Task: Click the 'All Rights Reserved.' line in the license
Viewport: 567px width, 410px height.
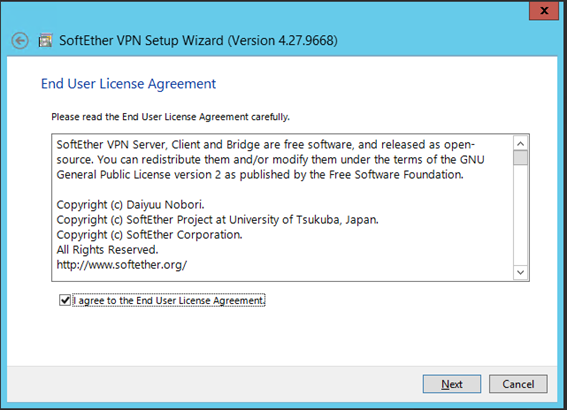Action: [x=107, y=250]
